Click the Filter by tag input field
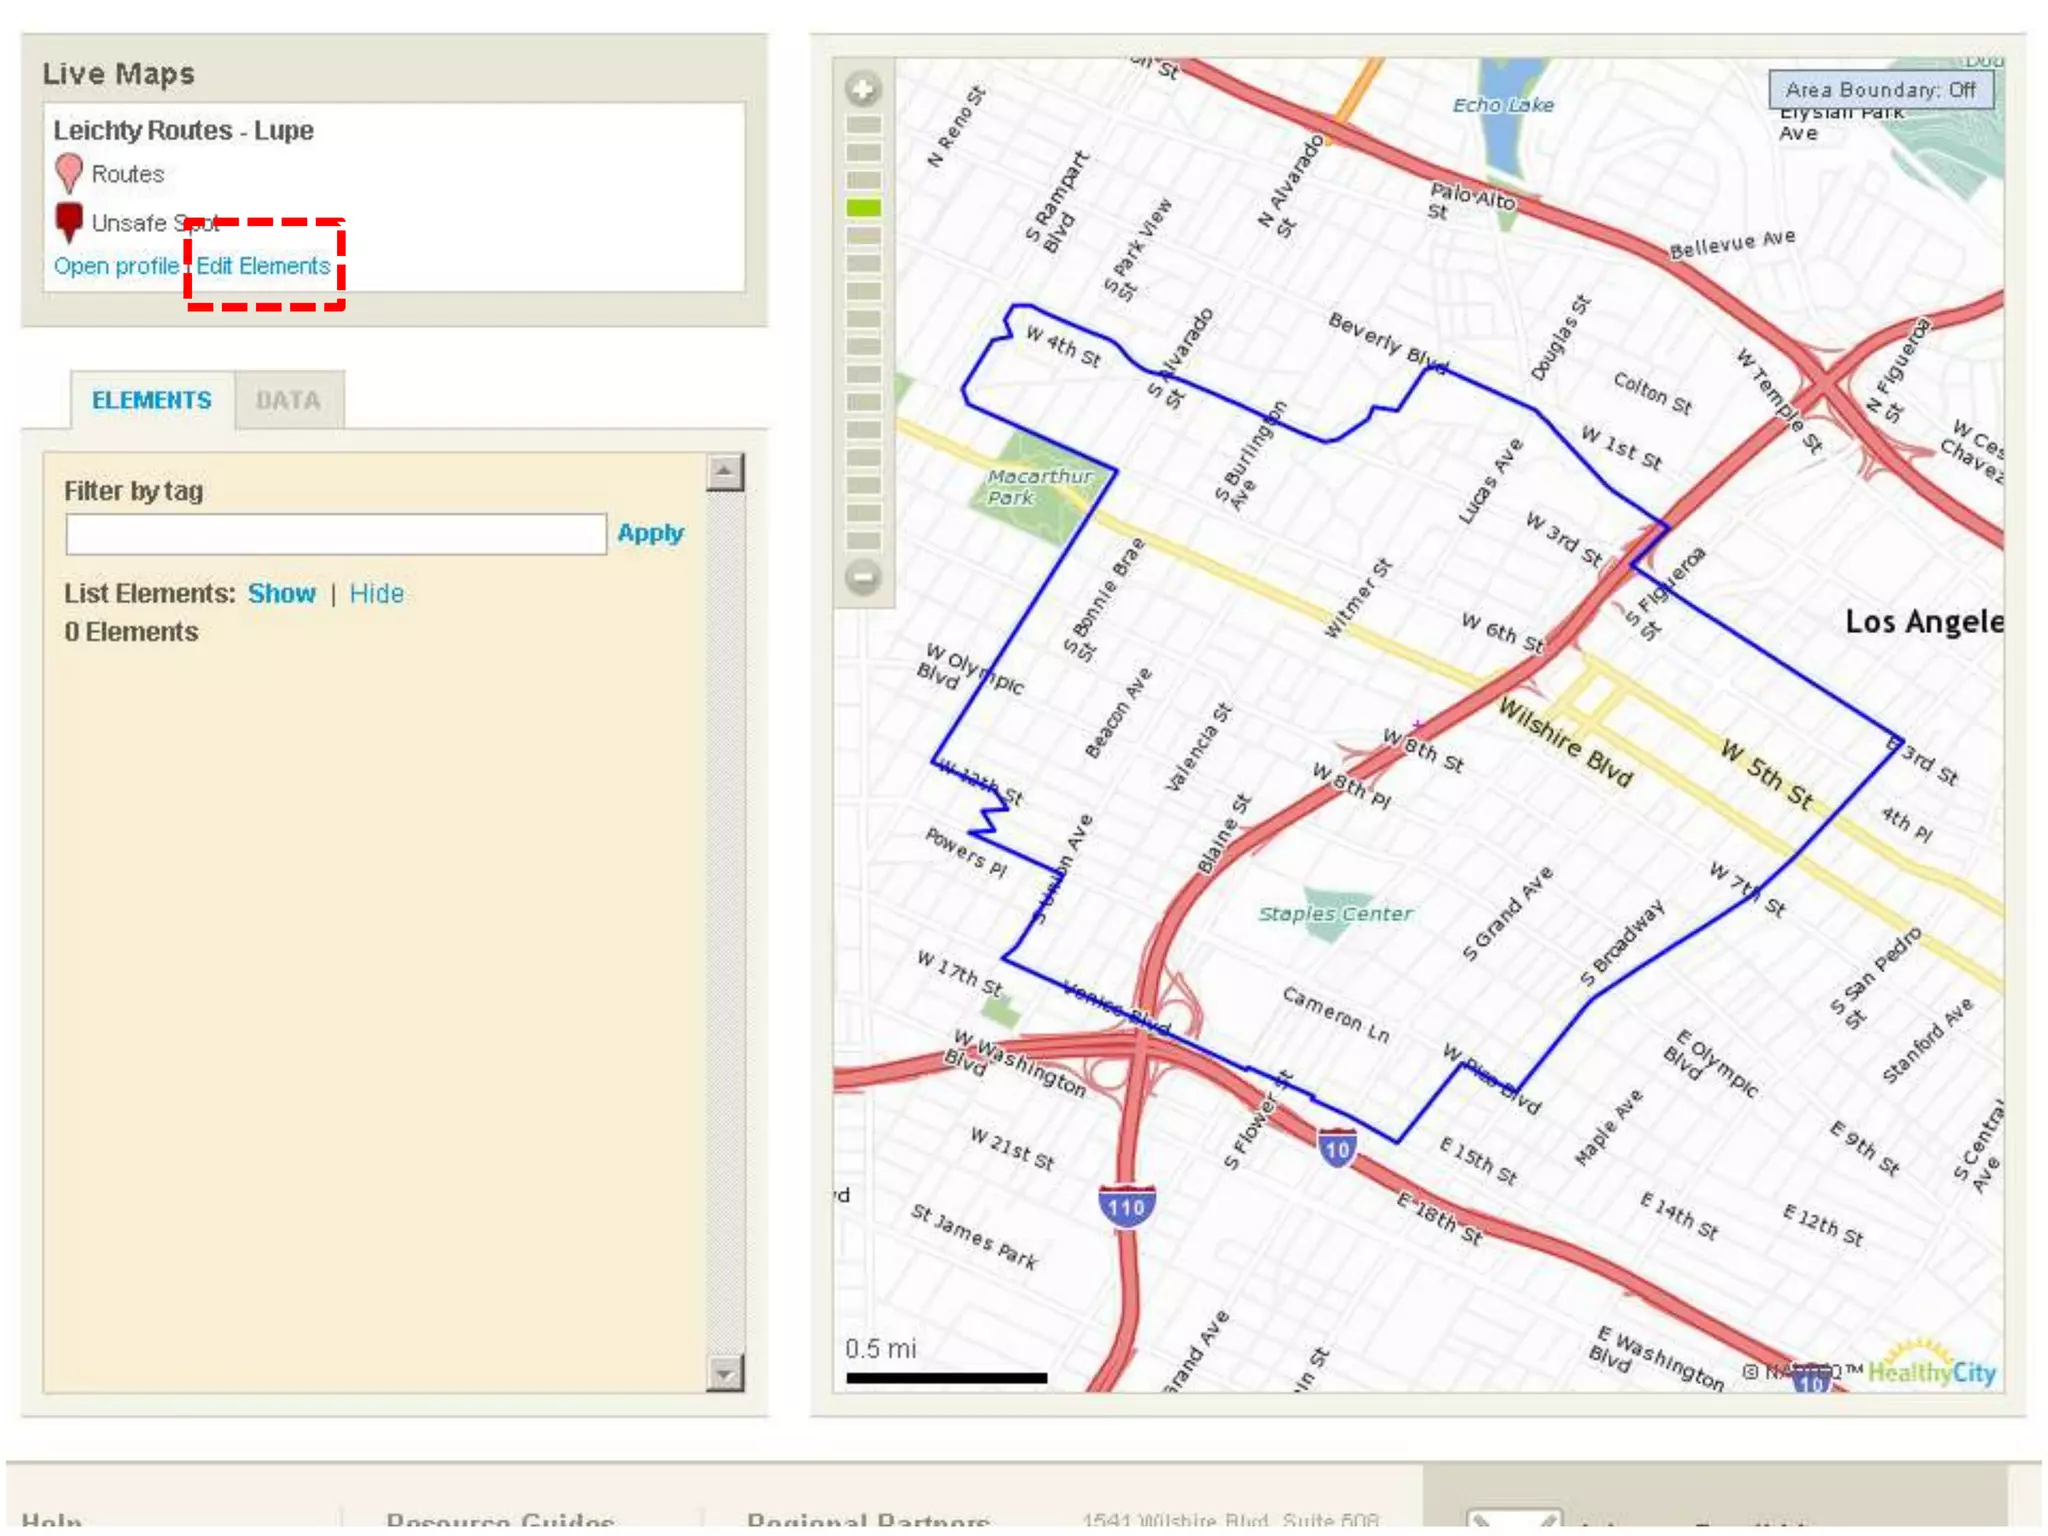The image size is (2048, 1536). [336, 534]
